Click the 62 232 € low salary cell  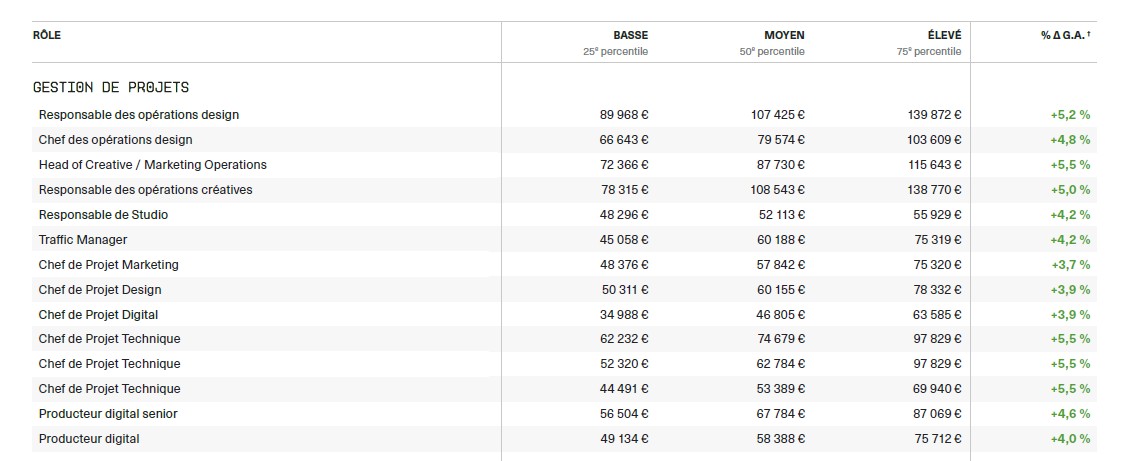pyautogui.click(x=624, y=339)
